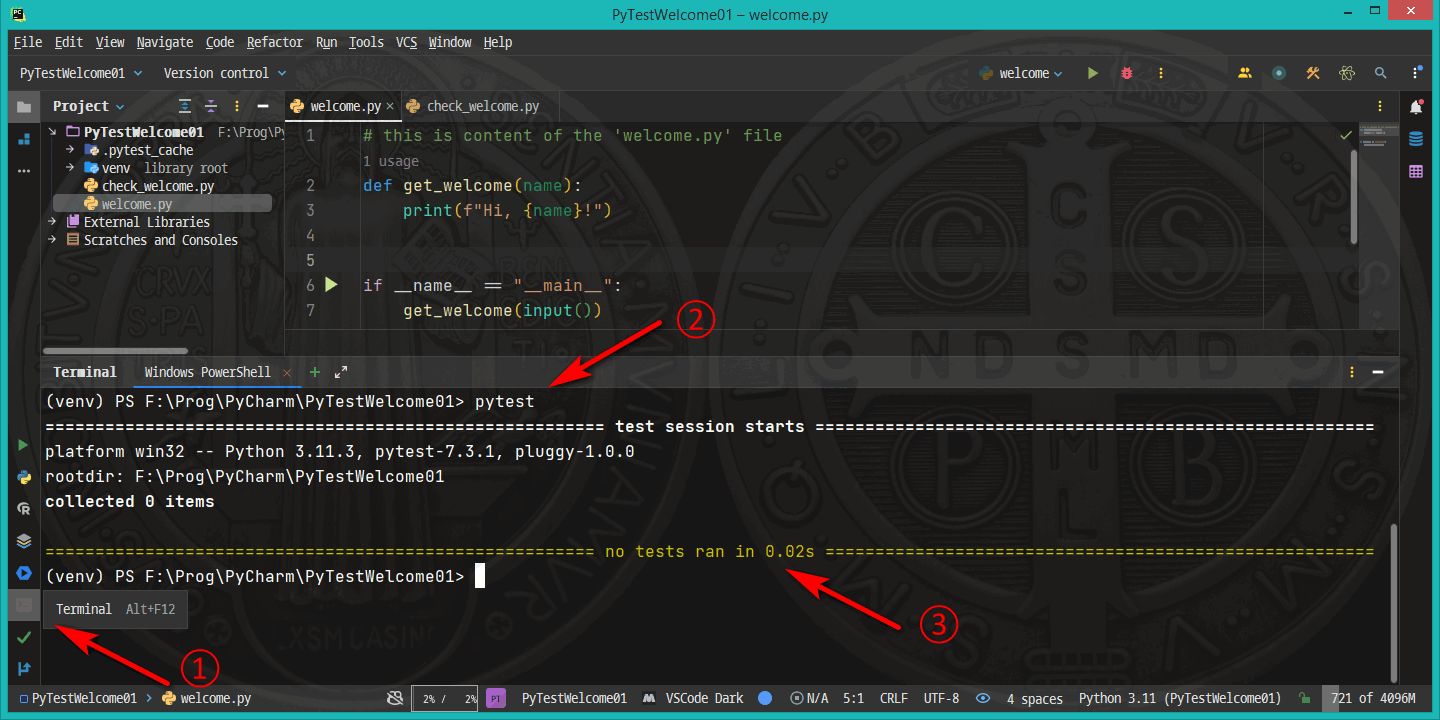Viewport: 1440px width, 720px height.
Task: Open Search Everywhere magnifier icon
Action: [1381, 73]
